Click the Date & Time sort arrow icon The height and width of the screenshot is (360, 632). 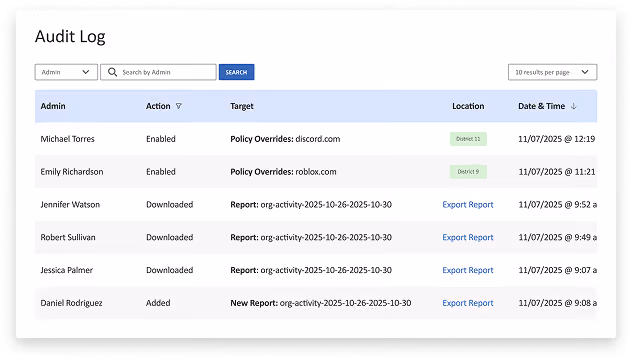click(x=574, y=106)
